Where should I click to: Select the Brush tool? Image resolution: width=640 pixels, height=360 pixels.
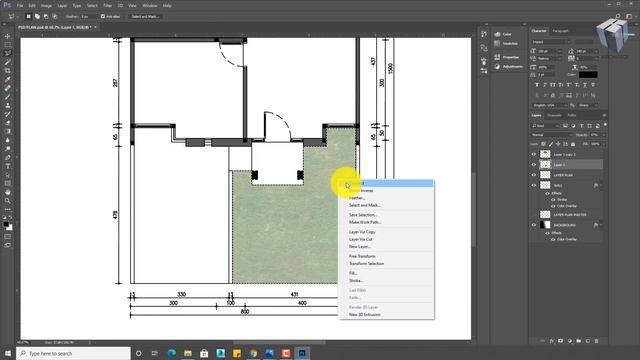(x=8, y=97)
